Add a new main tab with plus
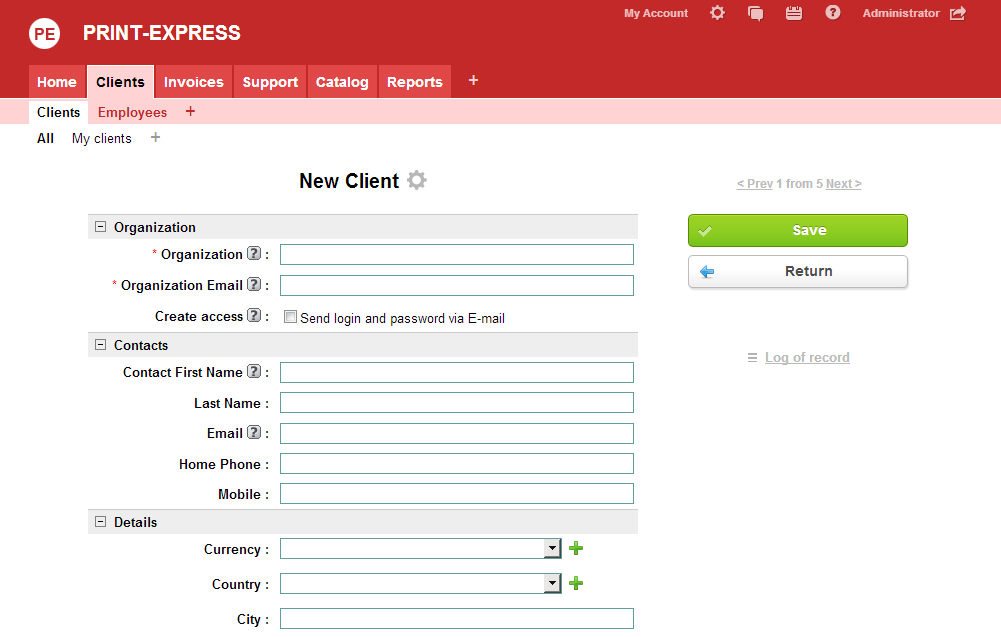1001x637 pixels. click(x=473, y=80)
